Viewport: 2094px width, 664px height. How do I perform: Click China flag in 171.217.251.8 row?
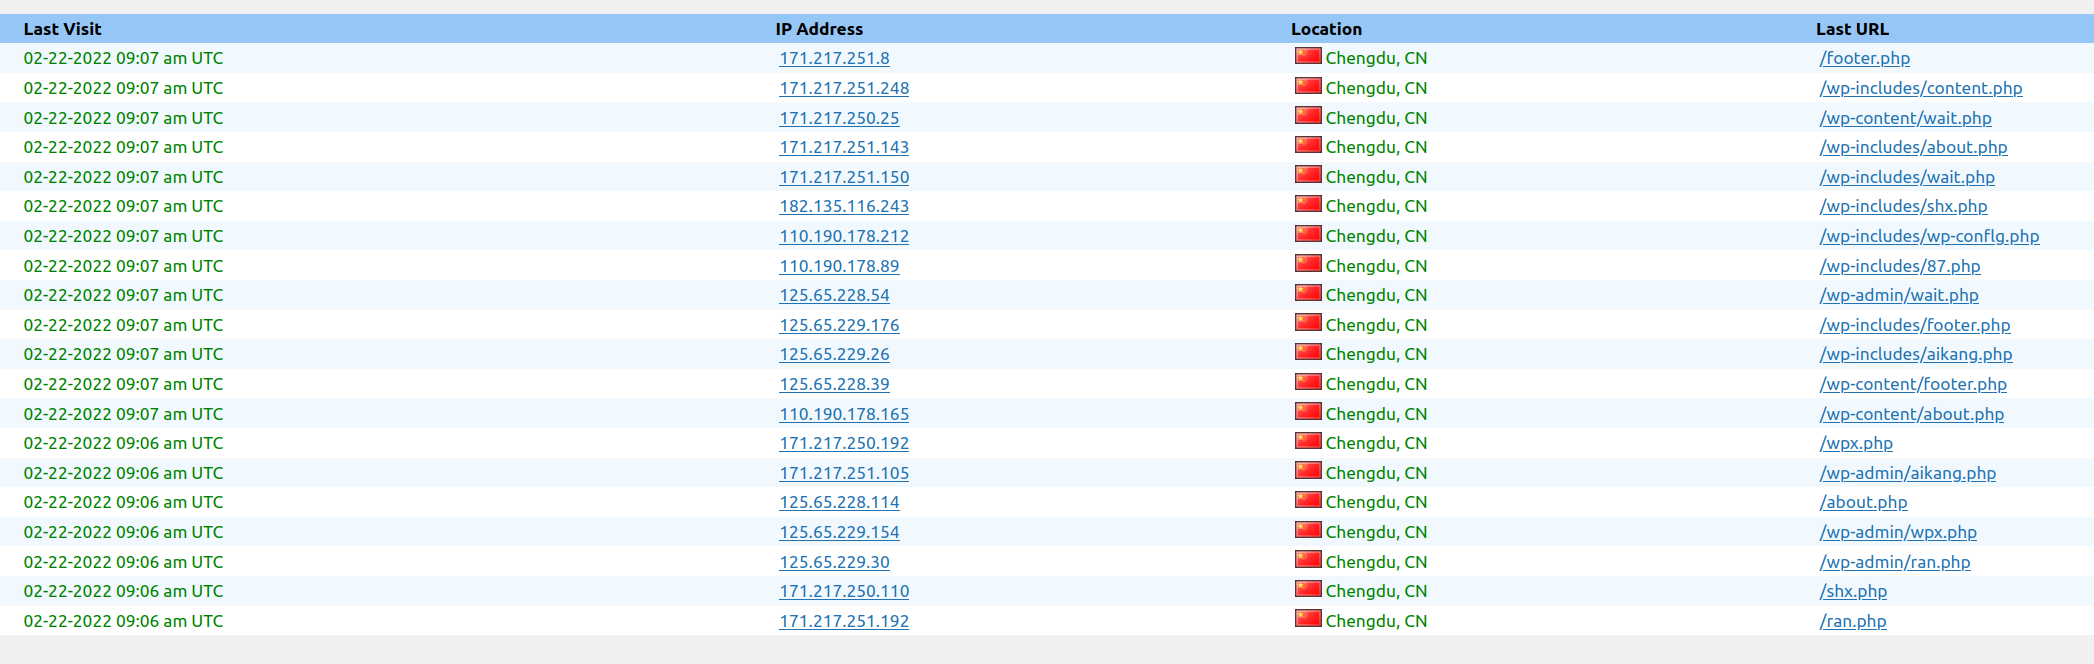pos(1308,56)
